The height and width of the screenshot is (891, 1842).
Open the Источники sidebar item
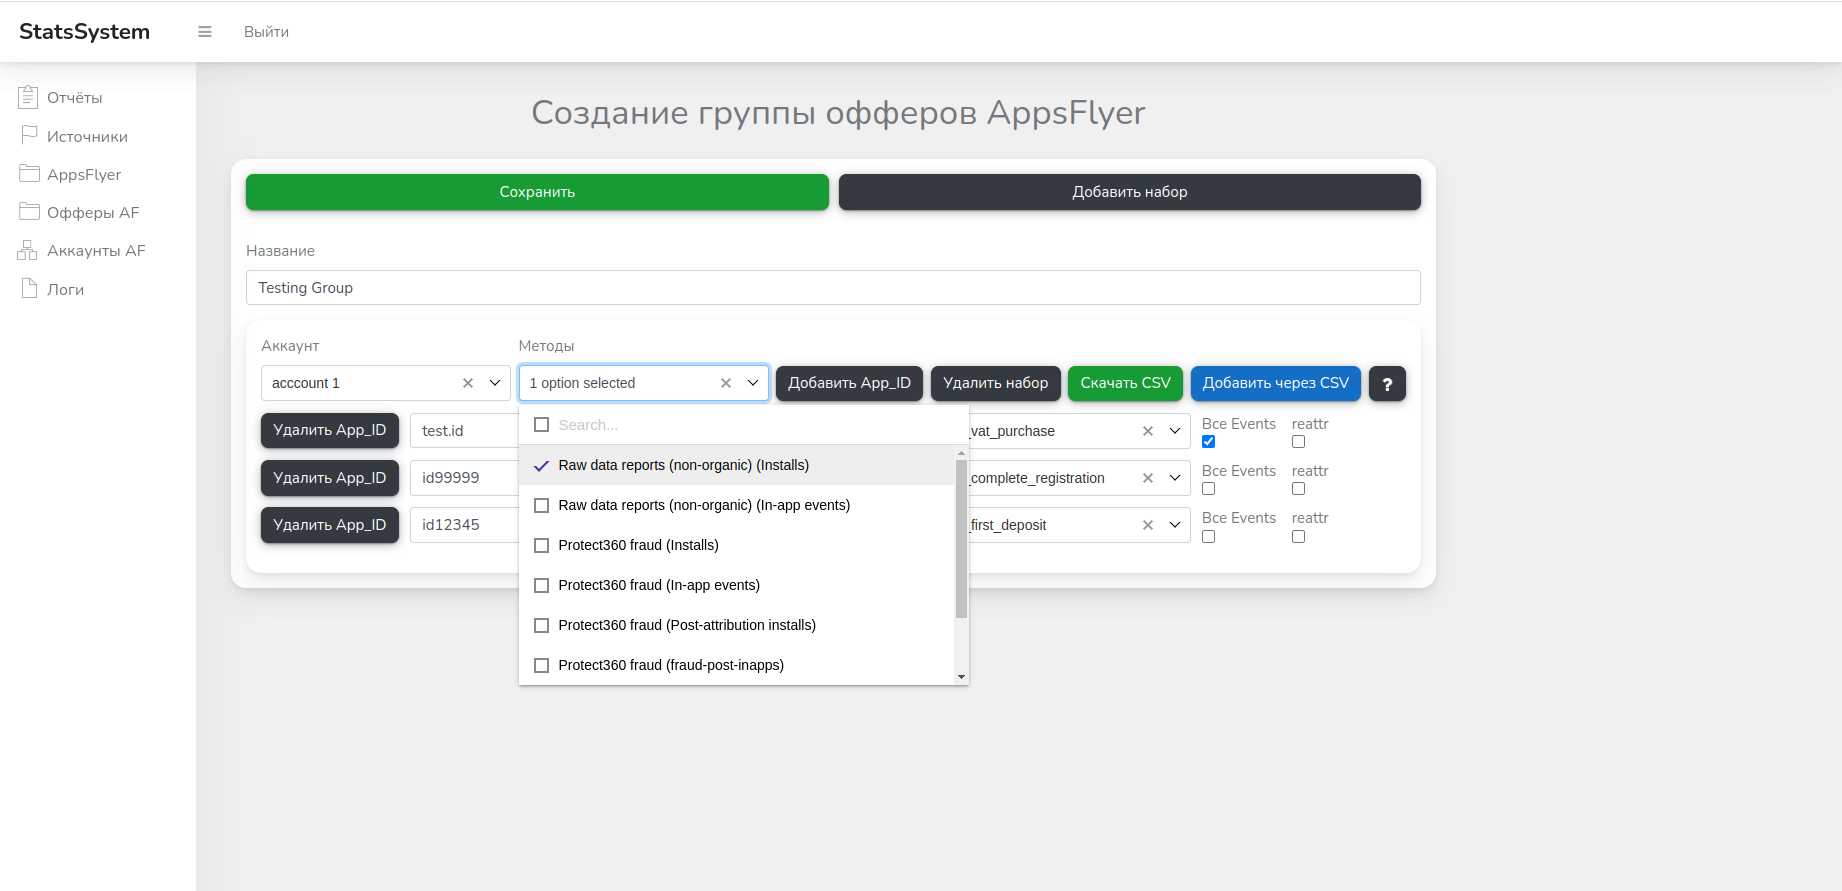87,136
